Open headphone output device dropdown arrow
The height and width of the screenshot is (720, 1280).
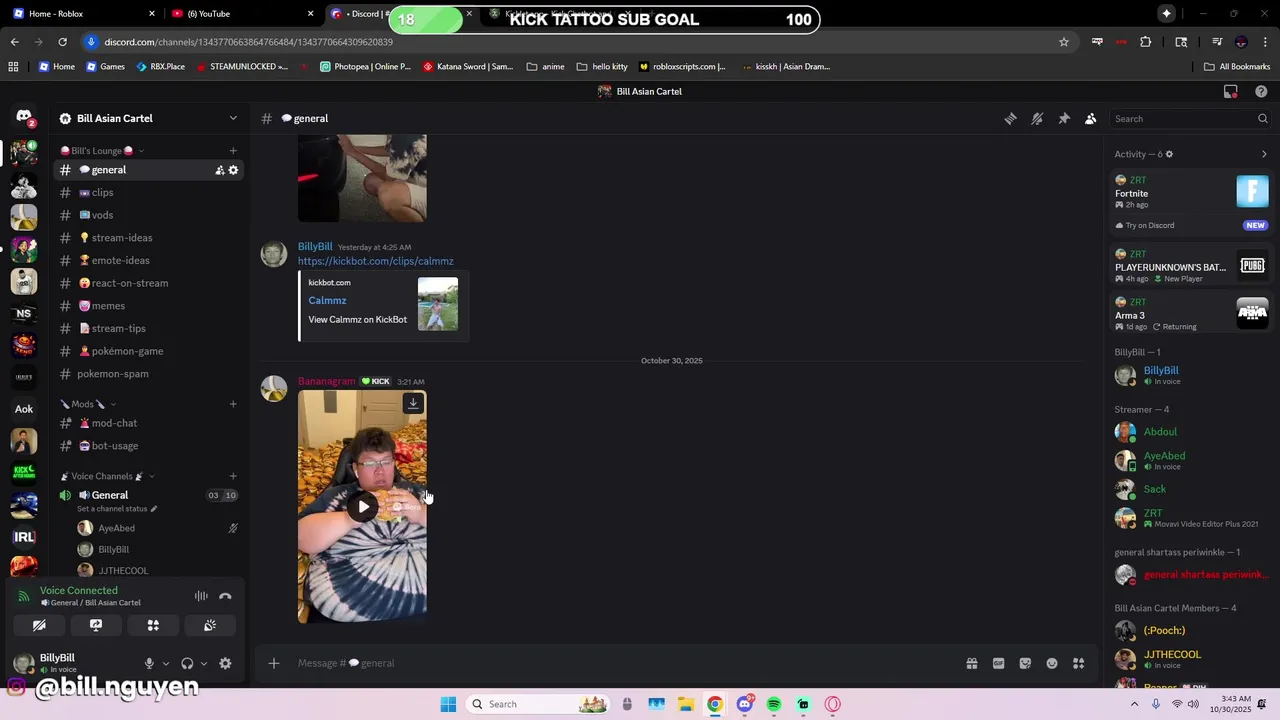click(x=203, y=663)
